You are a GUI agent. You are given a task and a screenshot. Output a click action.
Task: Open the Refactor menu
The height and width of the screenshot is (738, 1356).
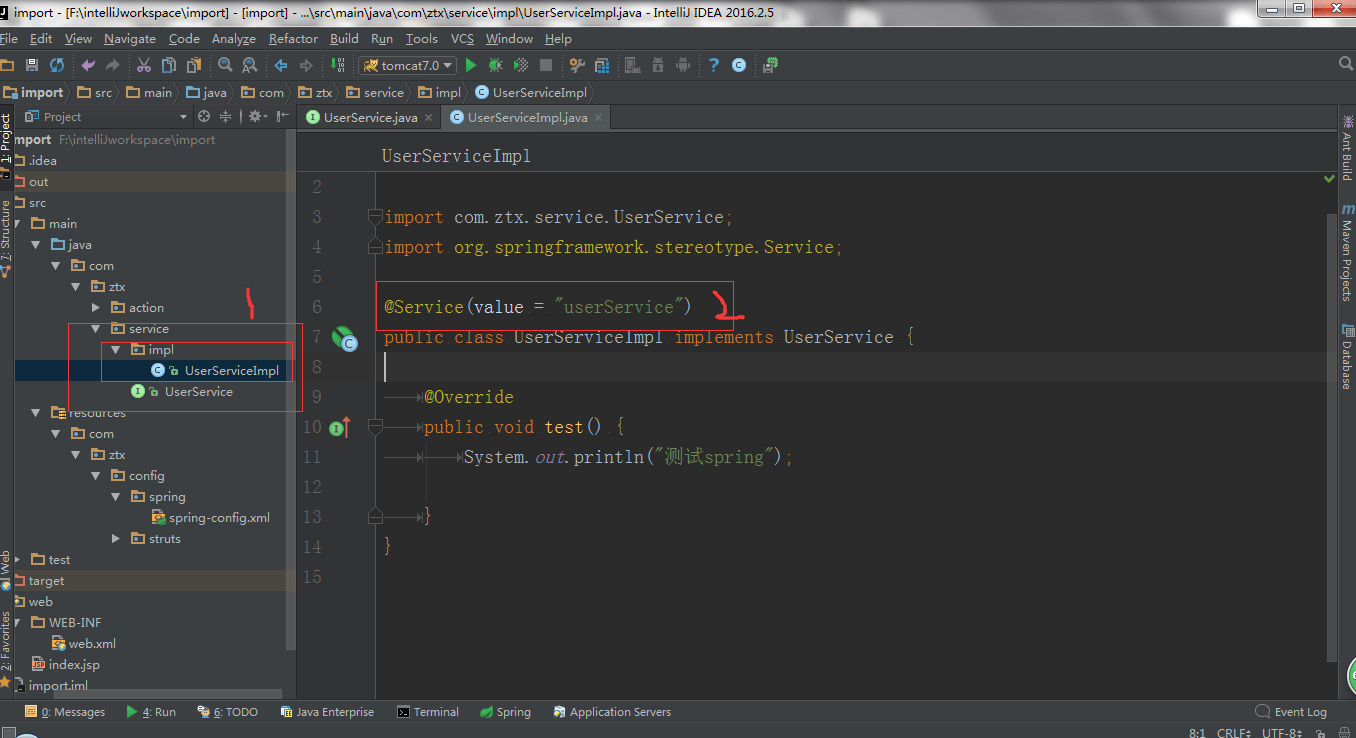(x=293, y=39)
